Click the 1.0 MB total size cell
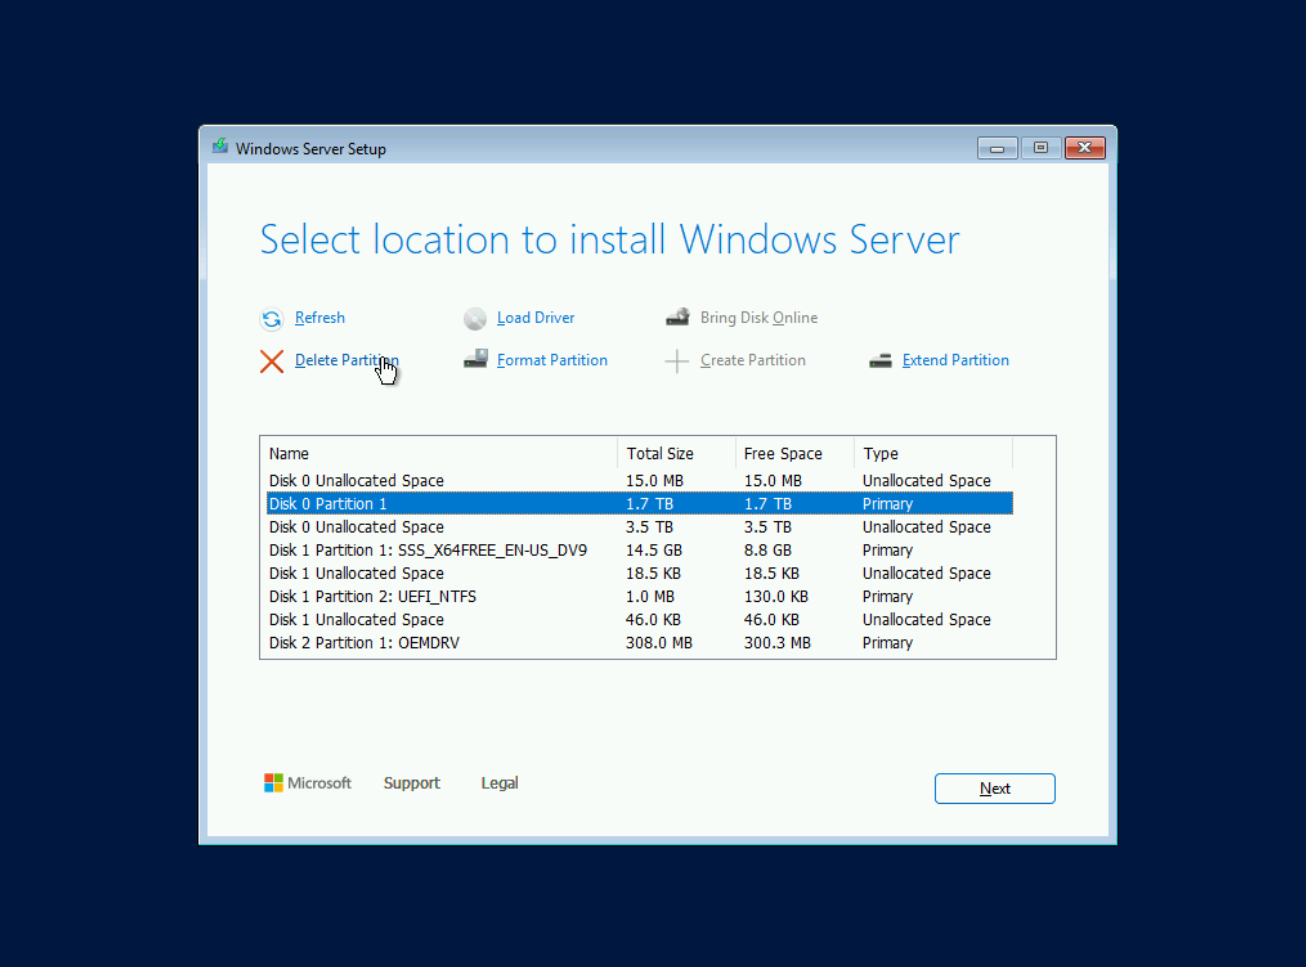The image size is (1306, 967). 650,596
